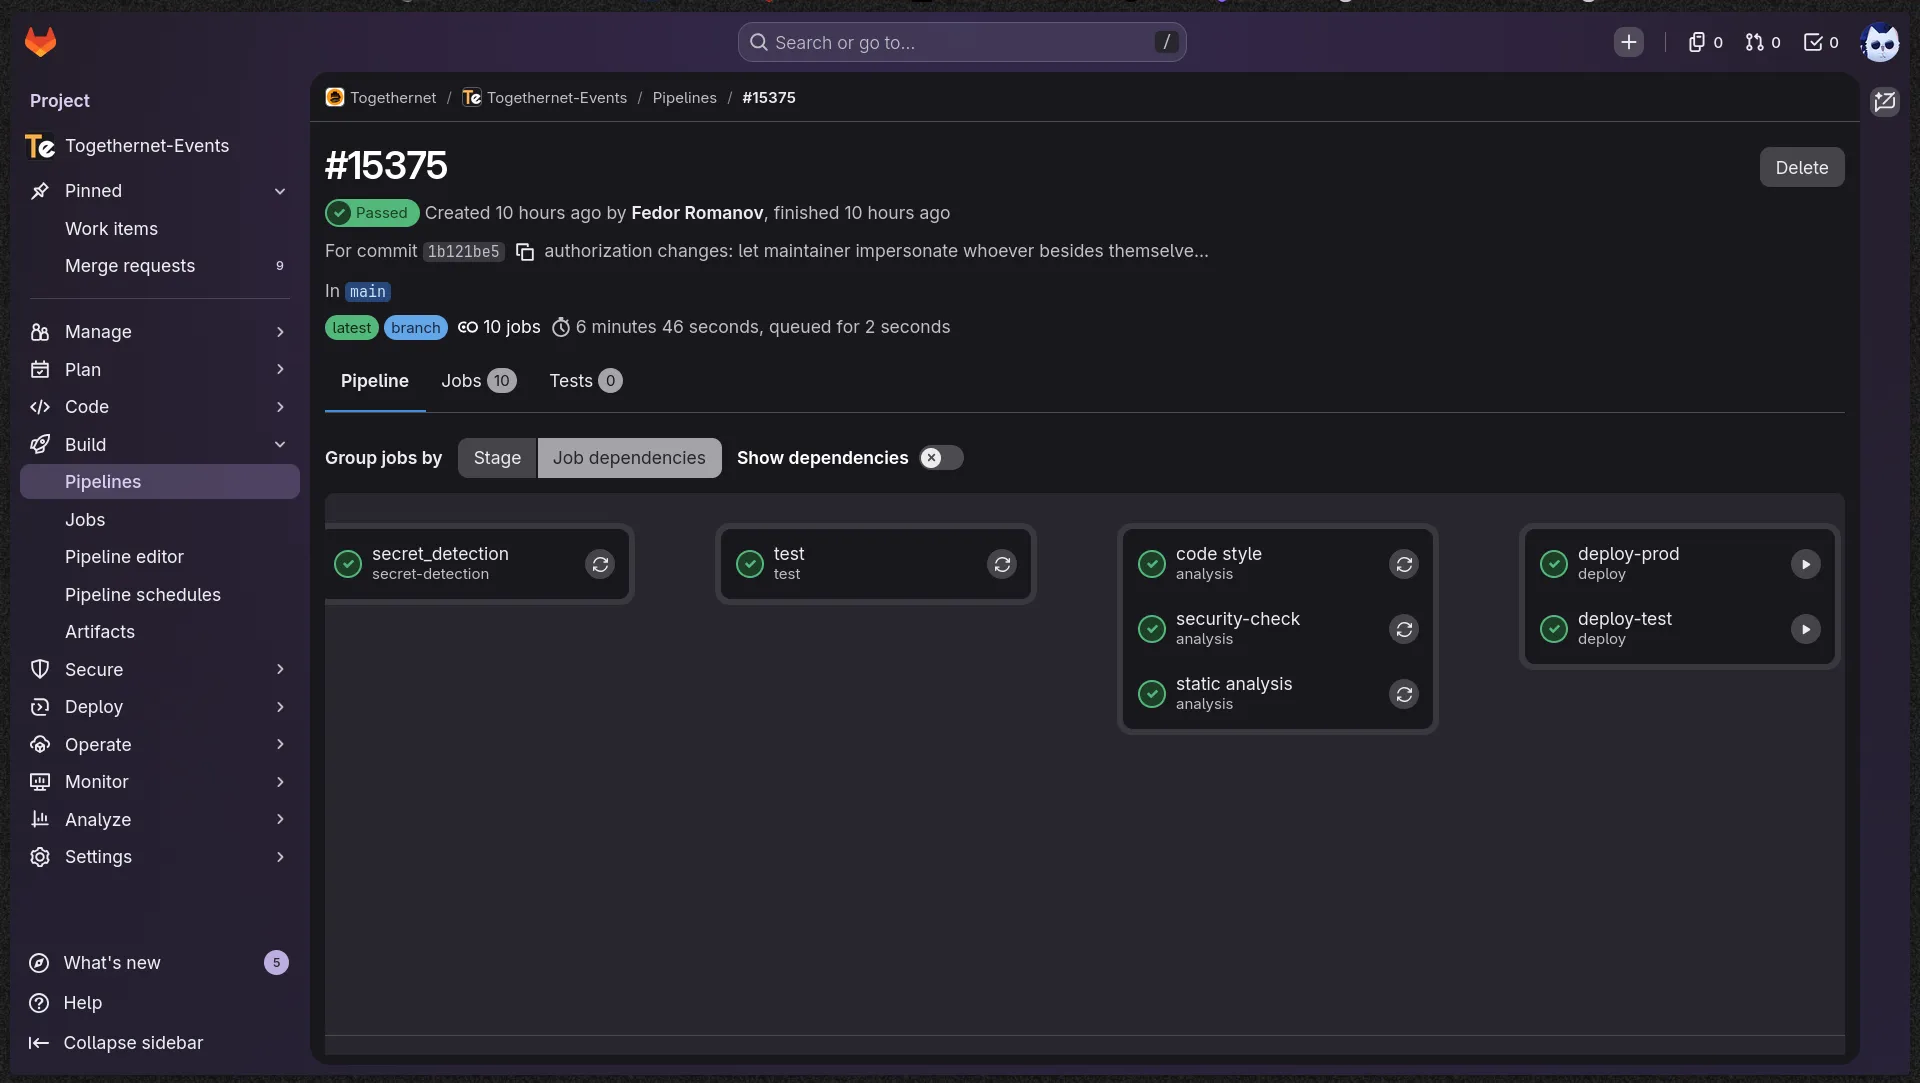Screen dimensions: 1920x1083
Task: Open the assigned merge requests counter
Action: coord(1763,42)
